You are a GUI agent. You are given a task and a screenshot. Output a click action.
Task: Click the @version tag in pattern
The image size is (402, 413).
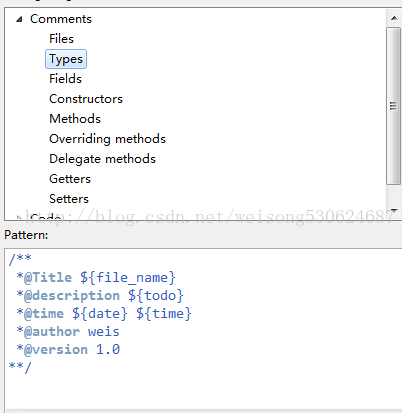click(x=56, y=349)
